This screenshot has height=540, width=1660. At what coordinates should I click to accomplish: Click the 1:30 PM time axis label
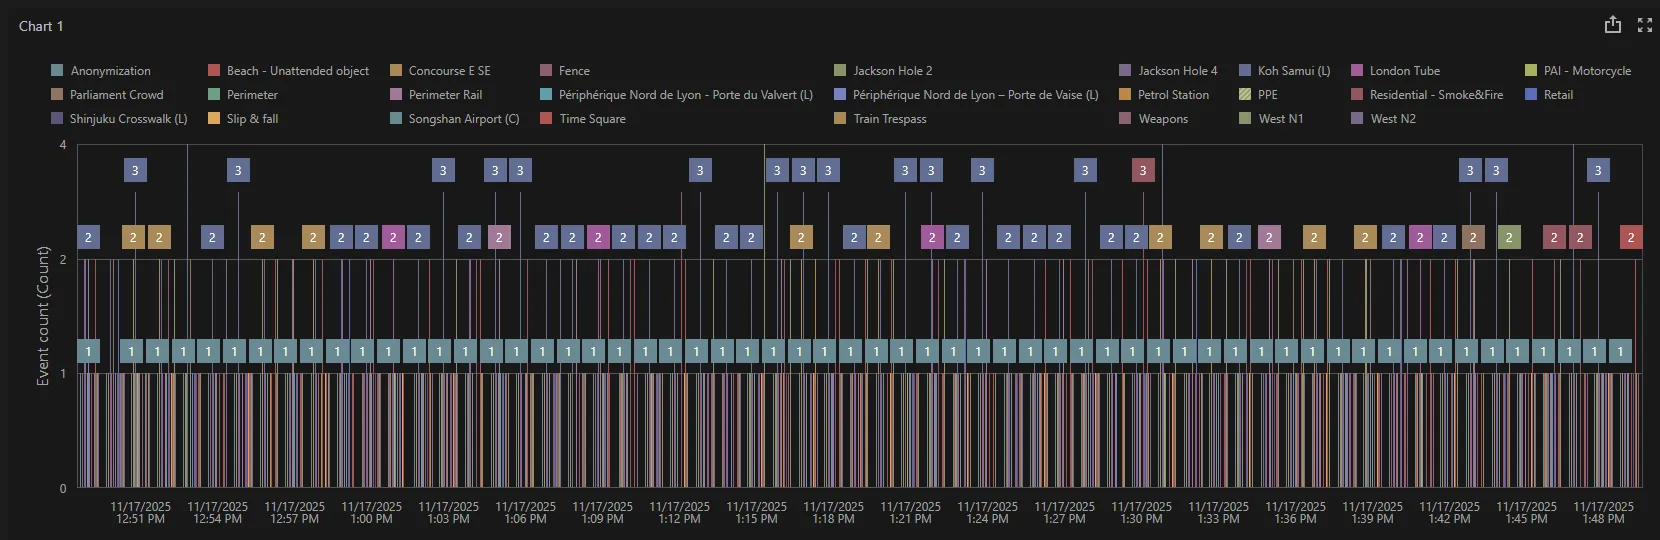(1141, 513)
